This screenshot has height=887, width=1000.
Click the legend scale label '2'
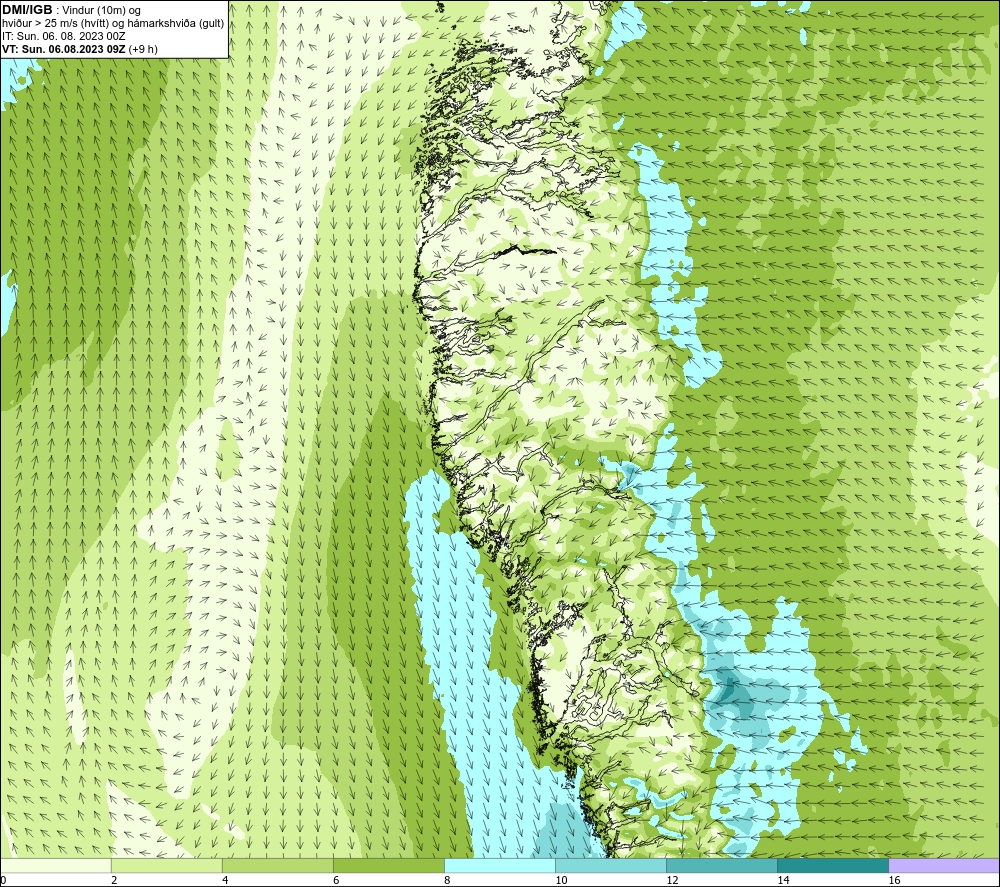click(114, 880)
